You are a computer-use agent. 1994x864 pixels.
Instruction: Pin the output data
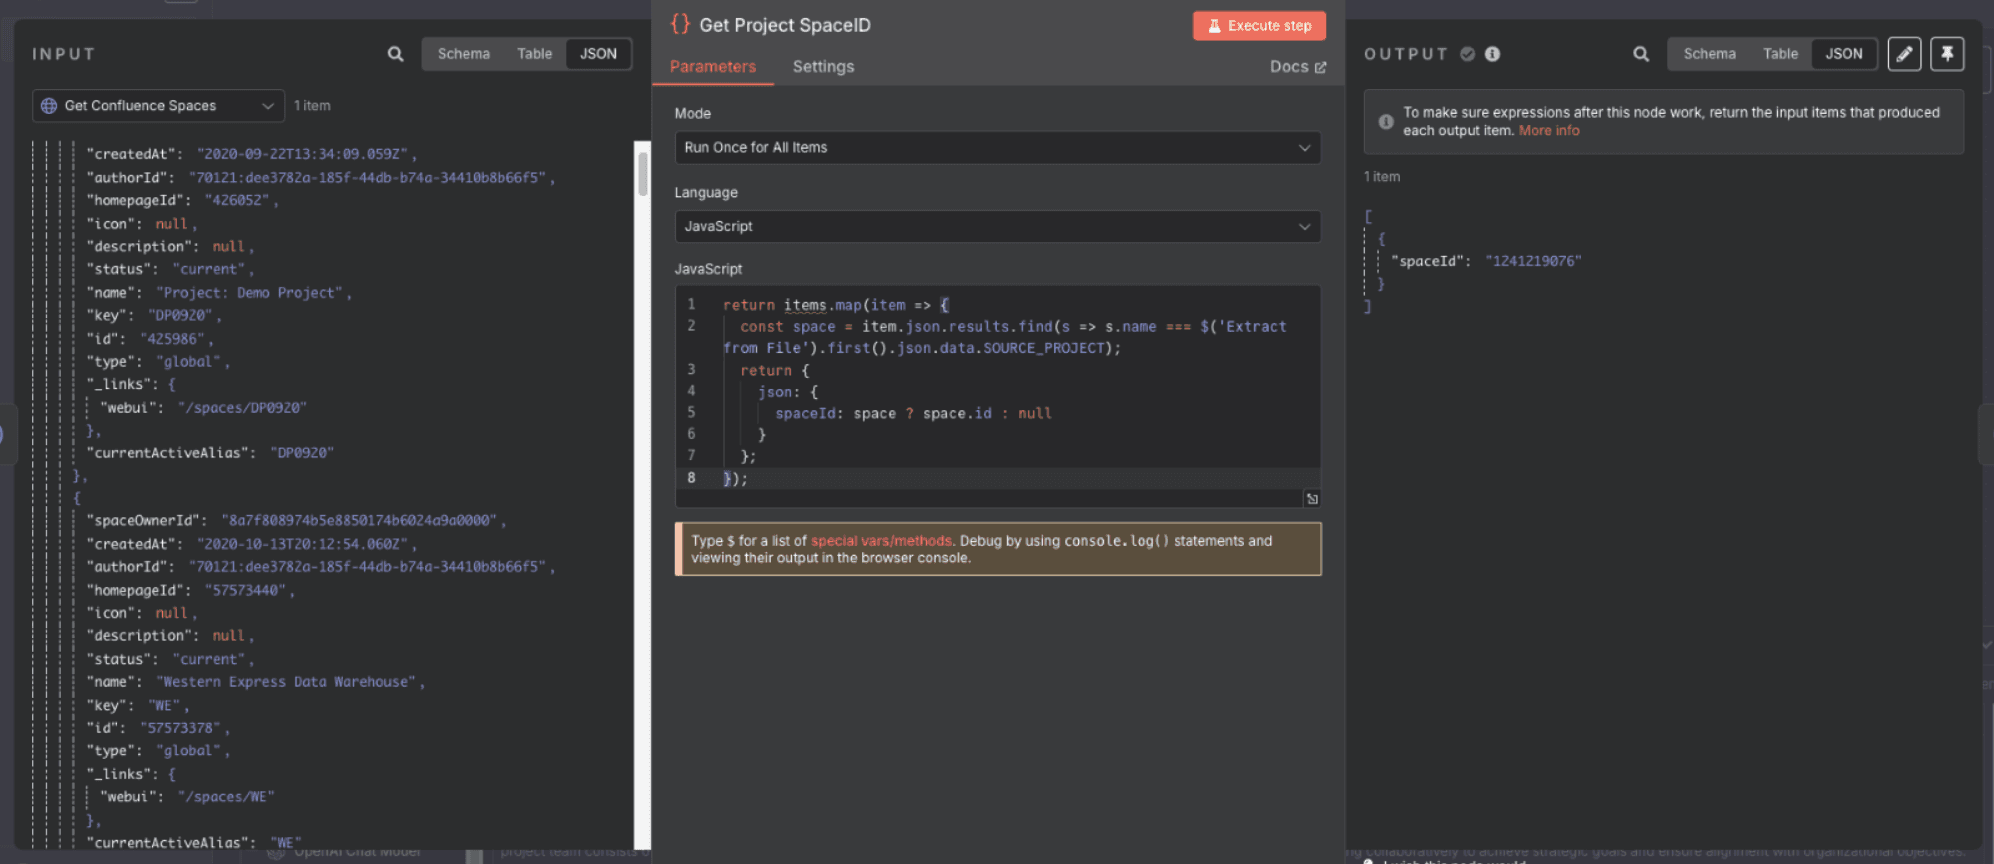click(x=1947, y=54)
